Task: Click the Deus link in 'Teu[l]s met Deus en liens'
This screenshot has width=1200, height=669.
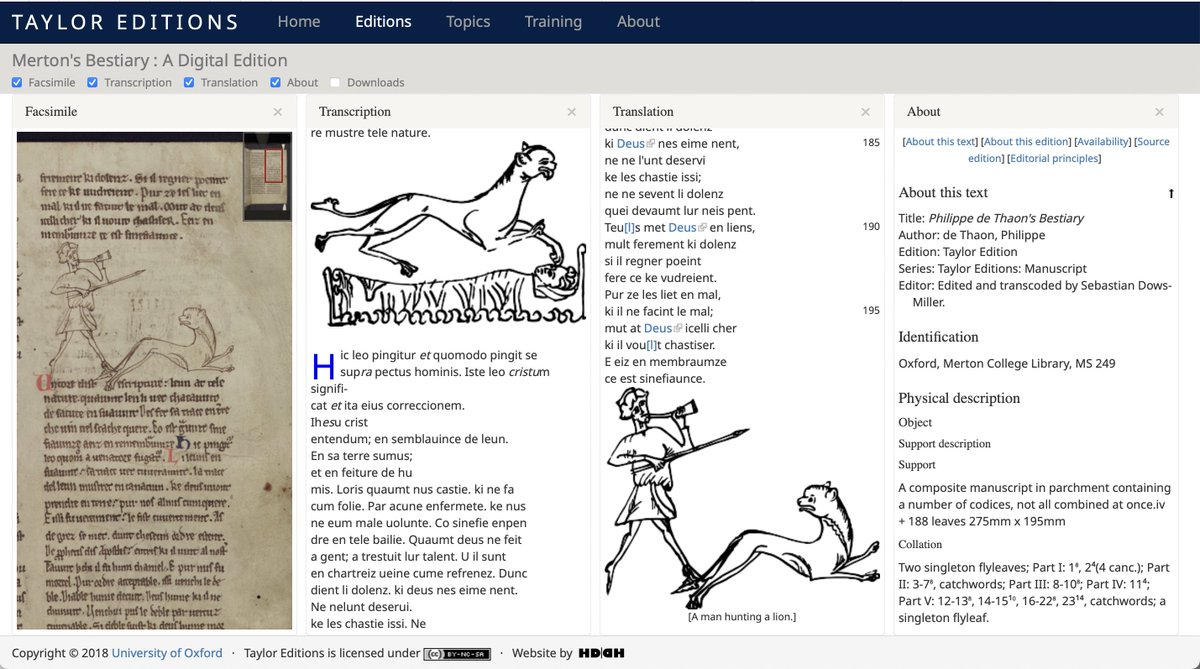Action: tap(682, 228)
